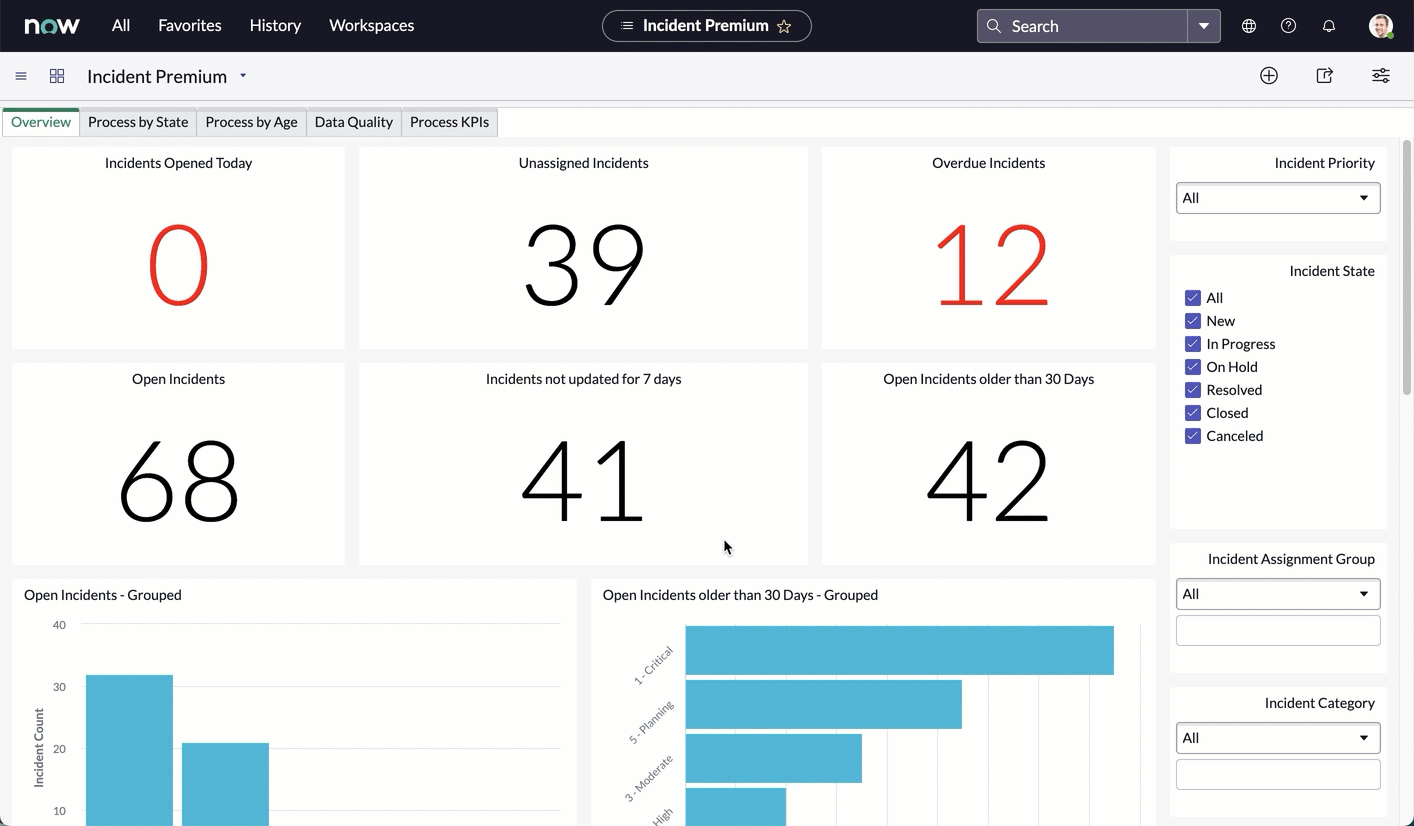The height and width of the screenshot is (826, 1414).
Task: Switch to the Process KPIs tab
Action: coord(450,122)
